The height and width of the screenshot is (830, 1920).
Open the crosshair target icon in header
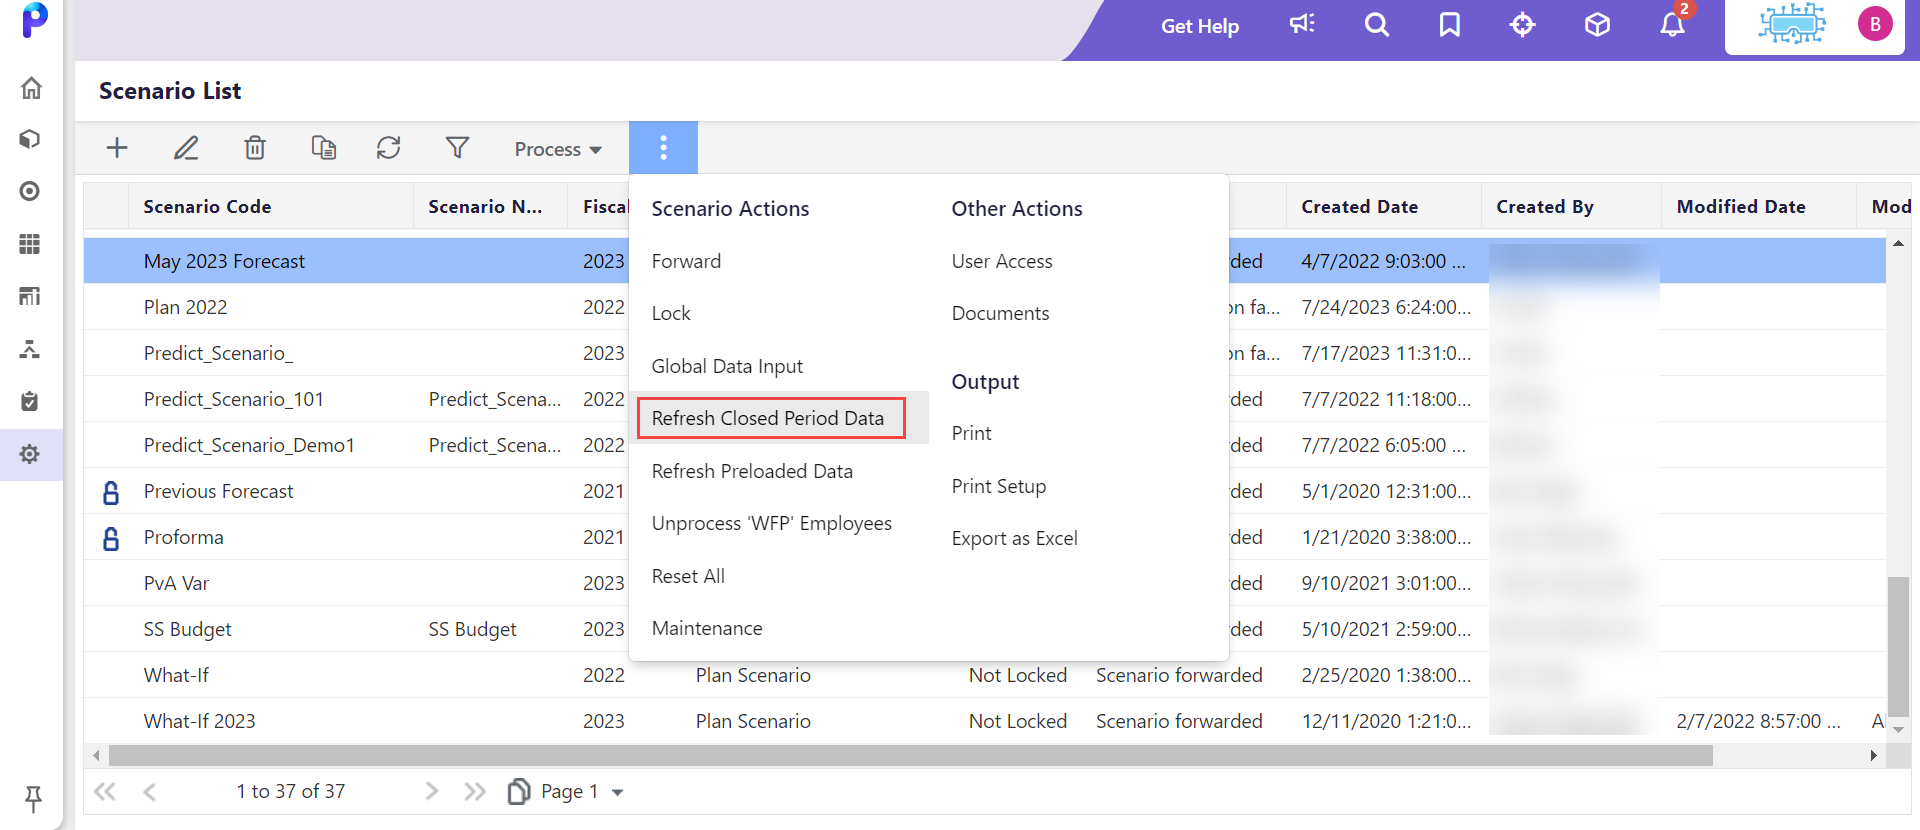1522,25
